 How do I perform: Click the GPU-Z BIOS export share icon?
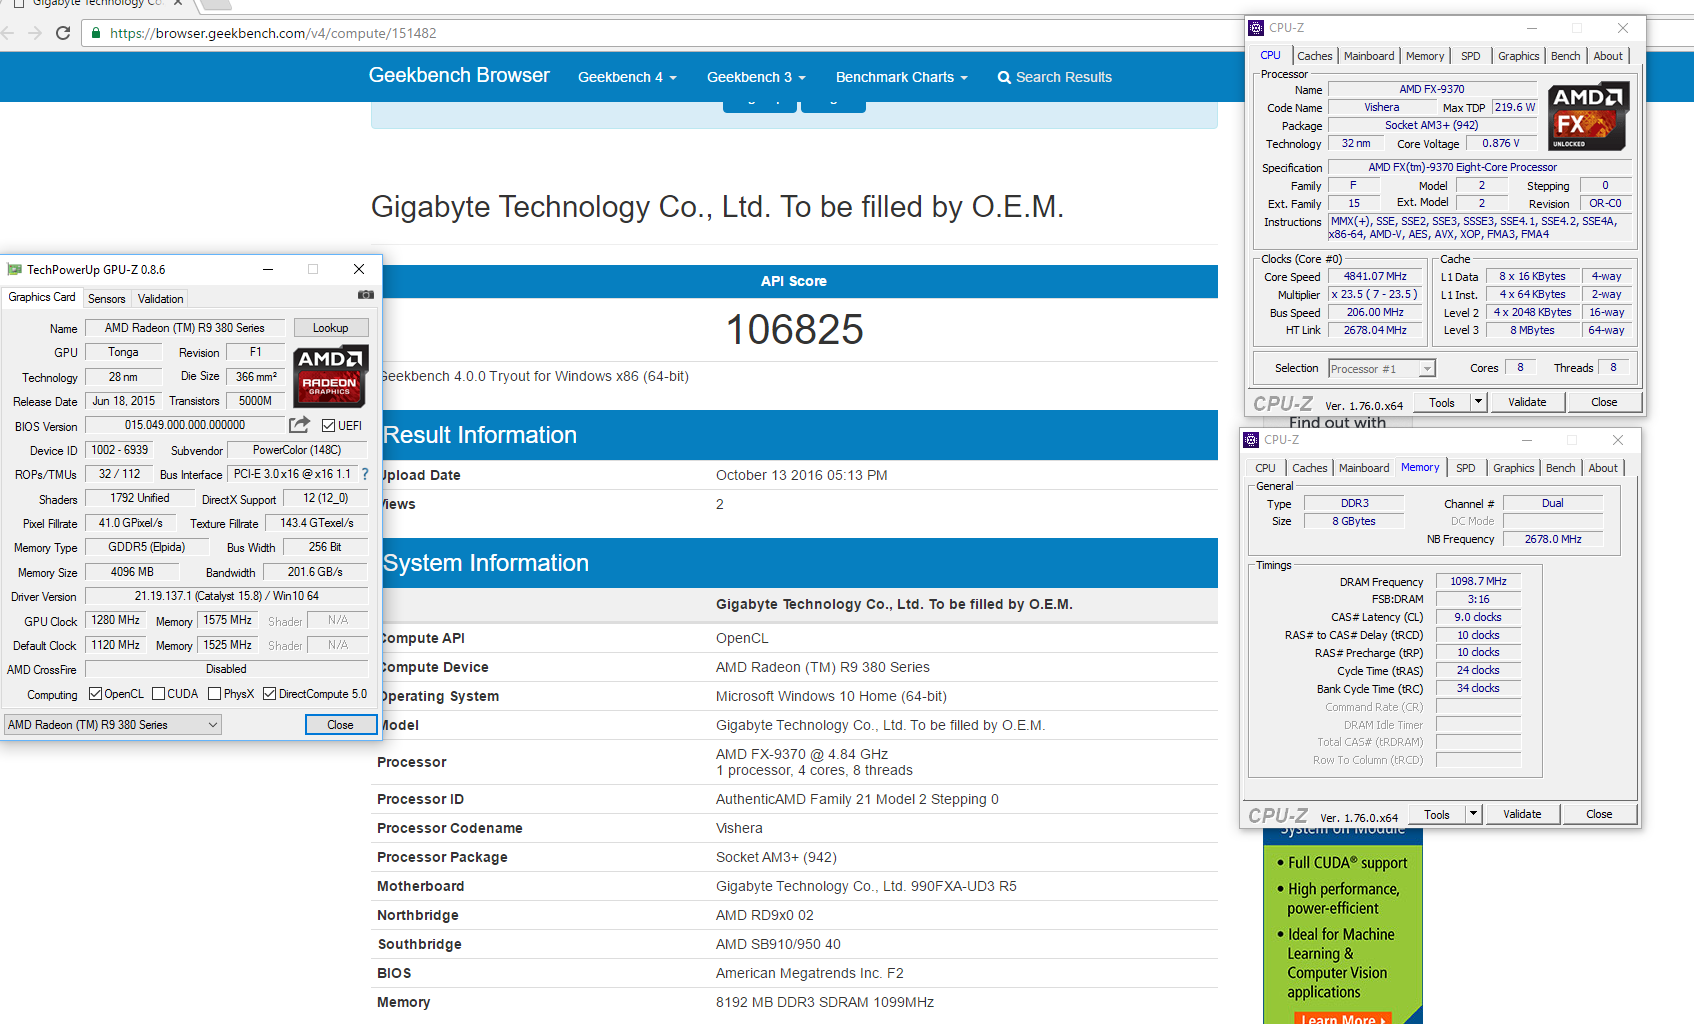click(x=299, y=425)
